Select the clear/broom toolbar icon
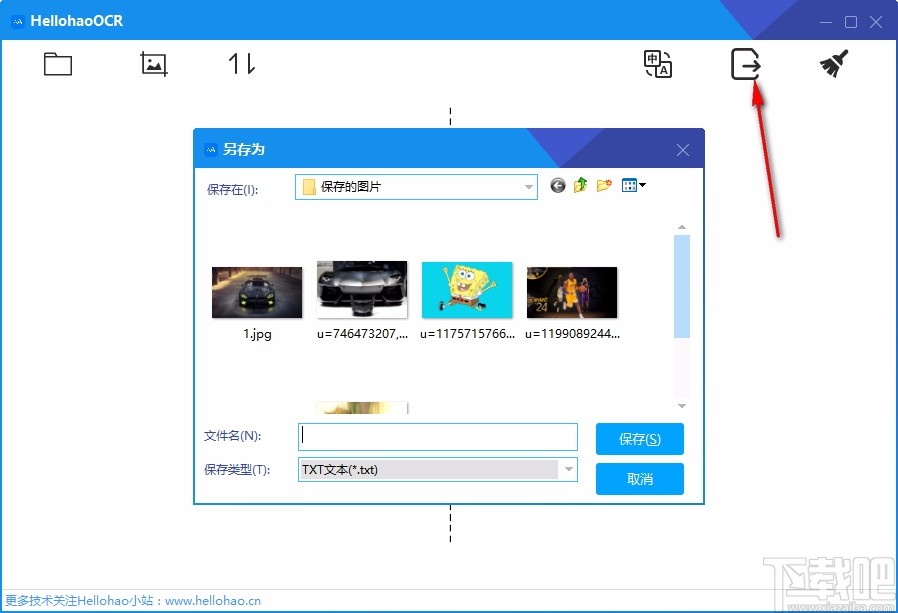The height and width of the screenshot is (613, 898). [833, 61]
